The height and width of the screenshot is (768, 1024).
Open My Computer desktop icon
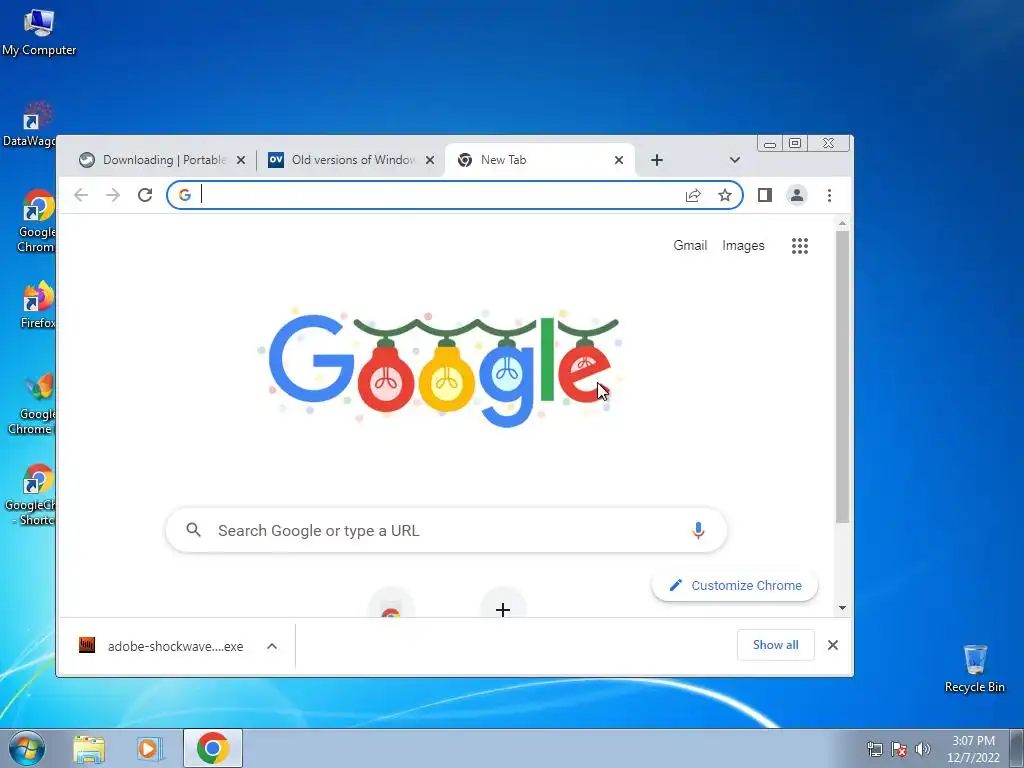pyautogui.click(x=39, y=33)
